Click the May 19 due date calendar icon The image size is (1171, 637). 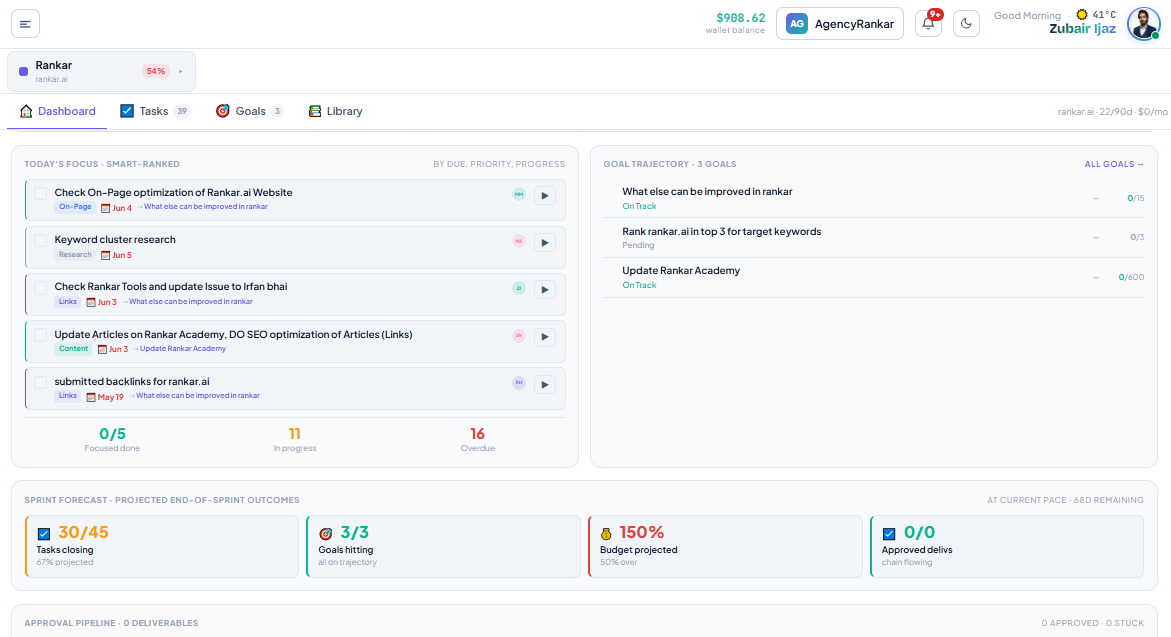(90, 397)
